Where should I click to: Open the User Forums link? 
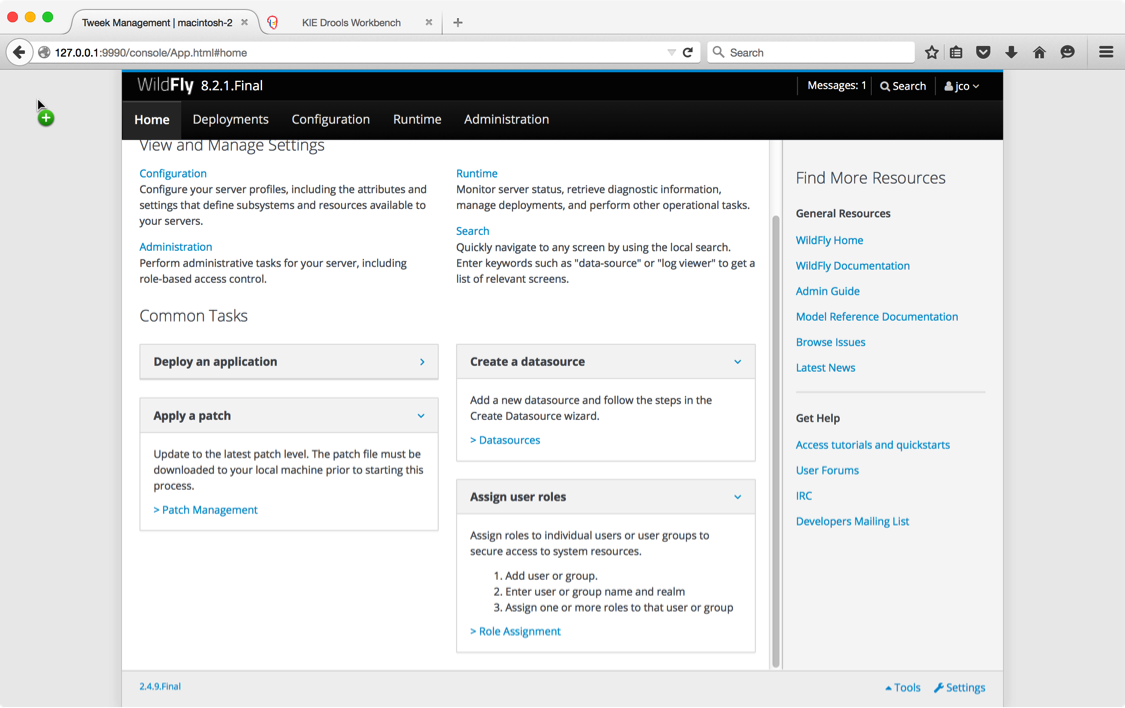(x=827, y=471)
